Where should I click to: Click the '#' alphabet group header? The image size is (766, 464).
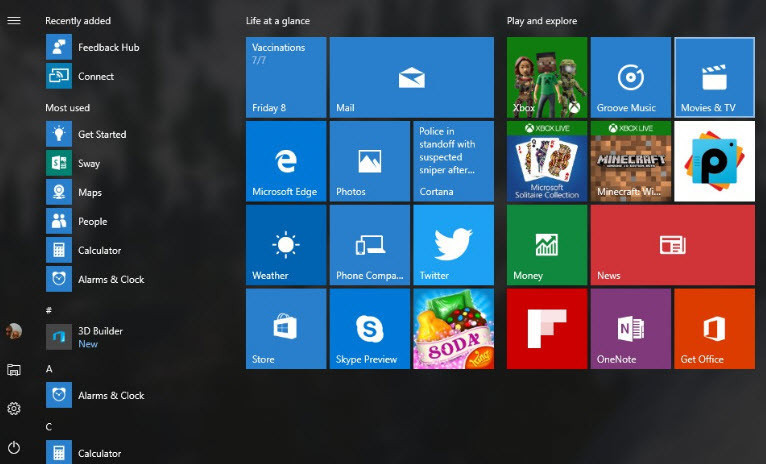coord(48,310)
